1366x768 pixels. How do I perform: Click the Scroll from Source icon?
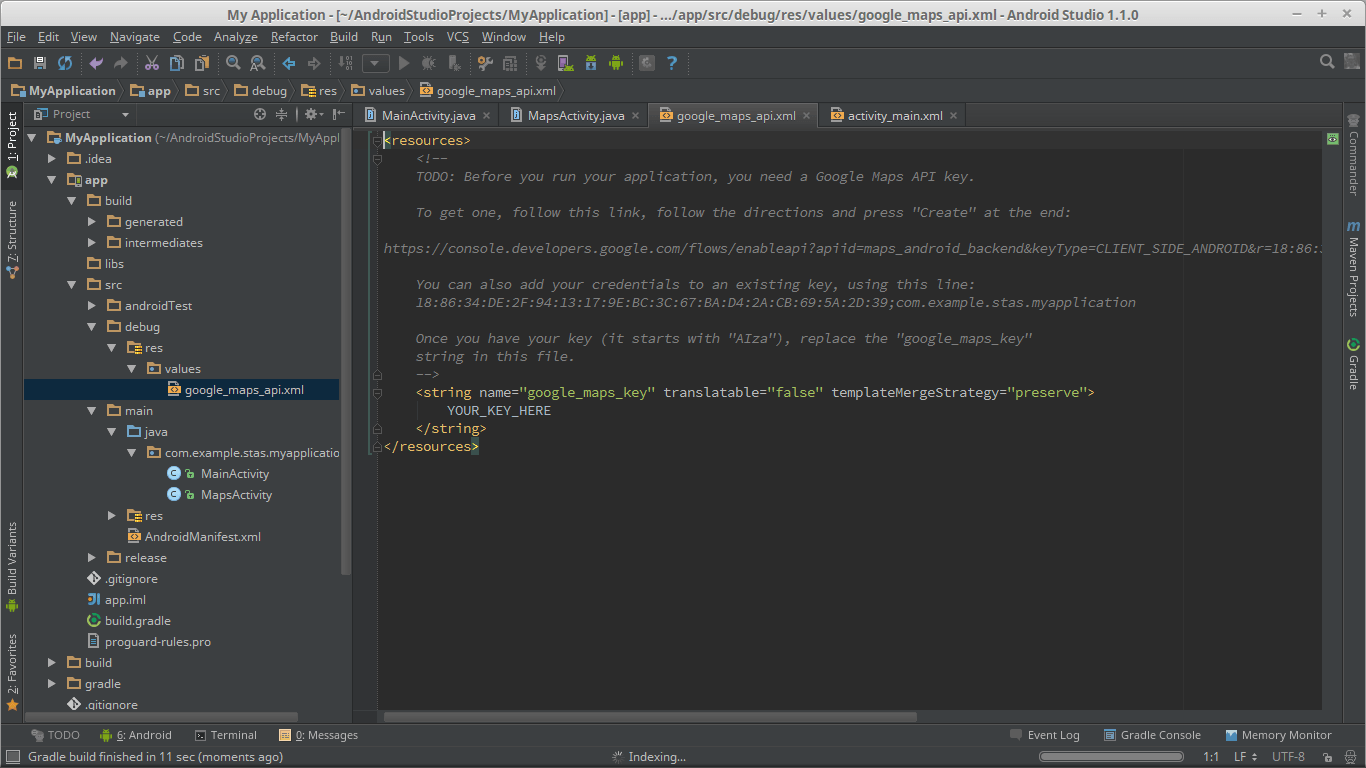pos(260,114)
